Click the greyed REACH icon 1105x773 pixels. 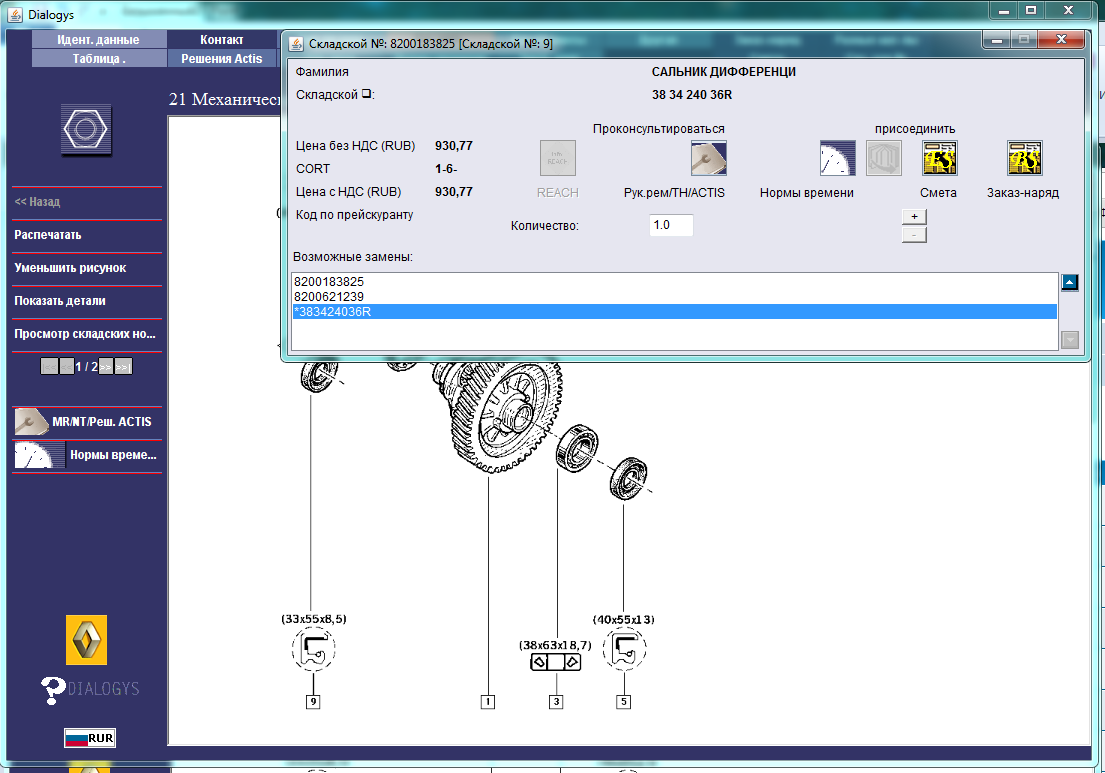point(557,158)
